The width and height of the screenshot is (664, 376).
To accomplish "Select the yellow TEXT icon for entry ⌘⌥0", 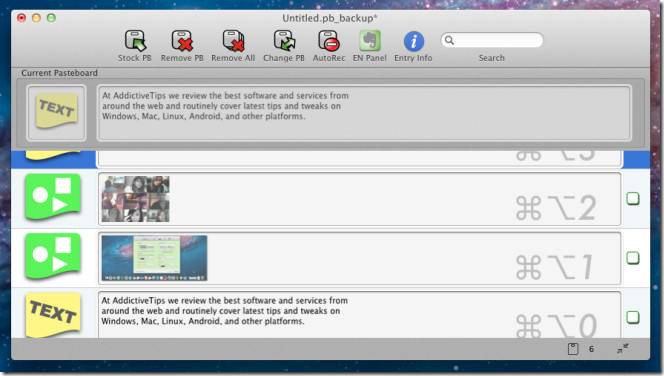I will (x=53, y=315).
